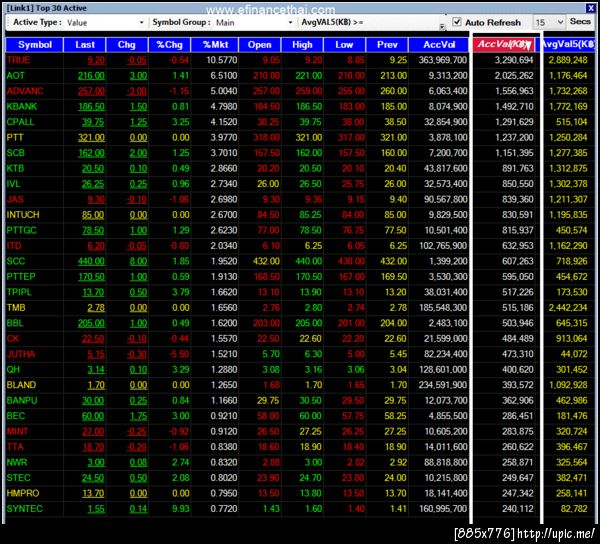Sort by the %Chg column header
The height and width of the screenshot is (544, 600).
pos(170,45)
